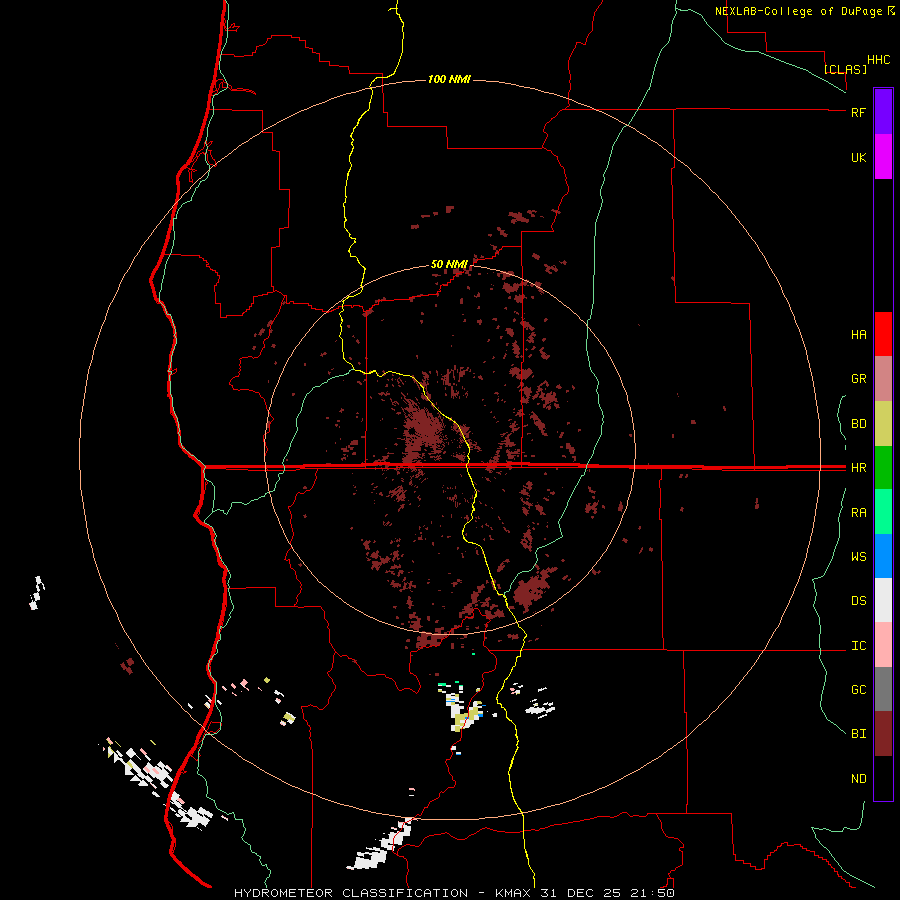Click the HR green legend swatch
The width and height of the screenshot is (900, 900).
[x=883, y=468]
